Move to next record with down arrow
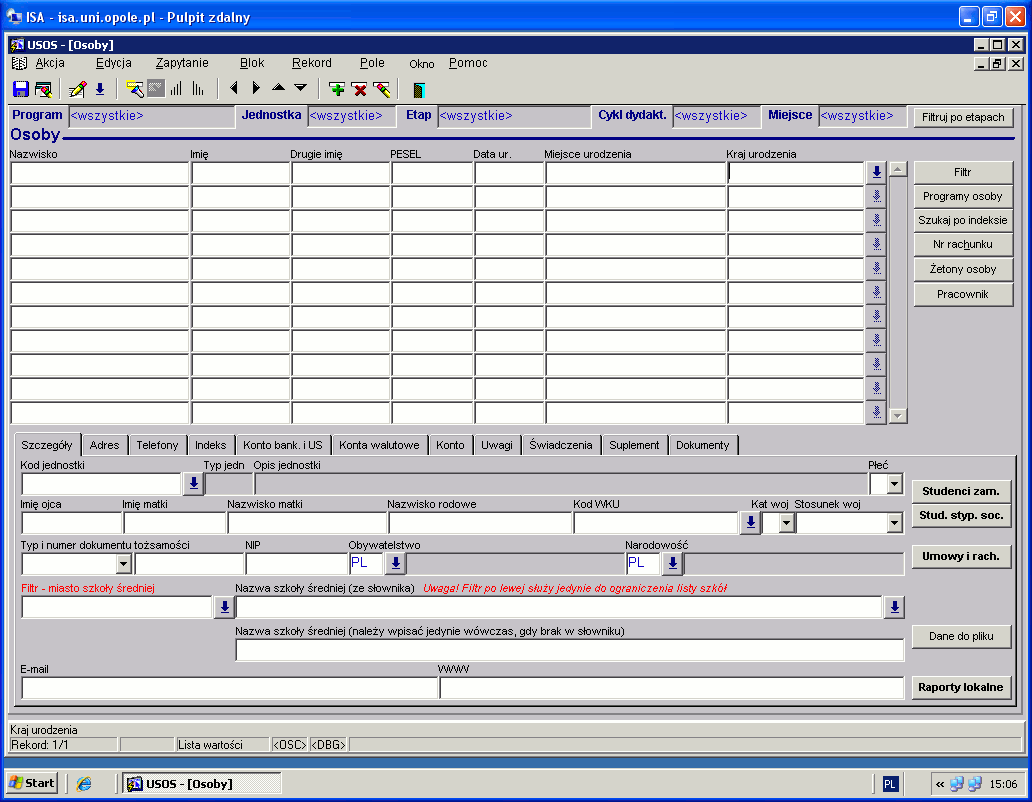 click(301, 88)
